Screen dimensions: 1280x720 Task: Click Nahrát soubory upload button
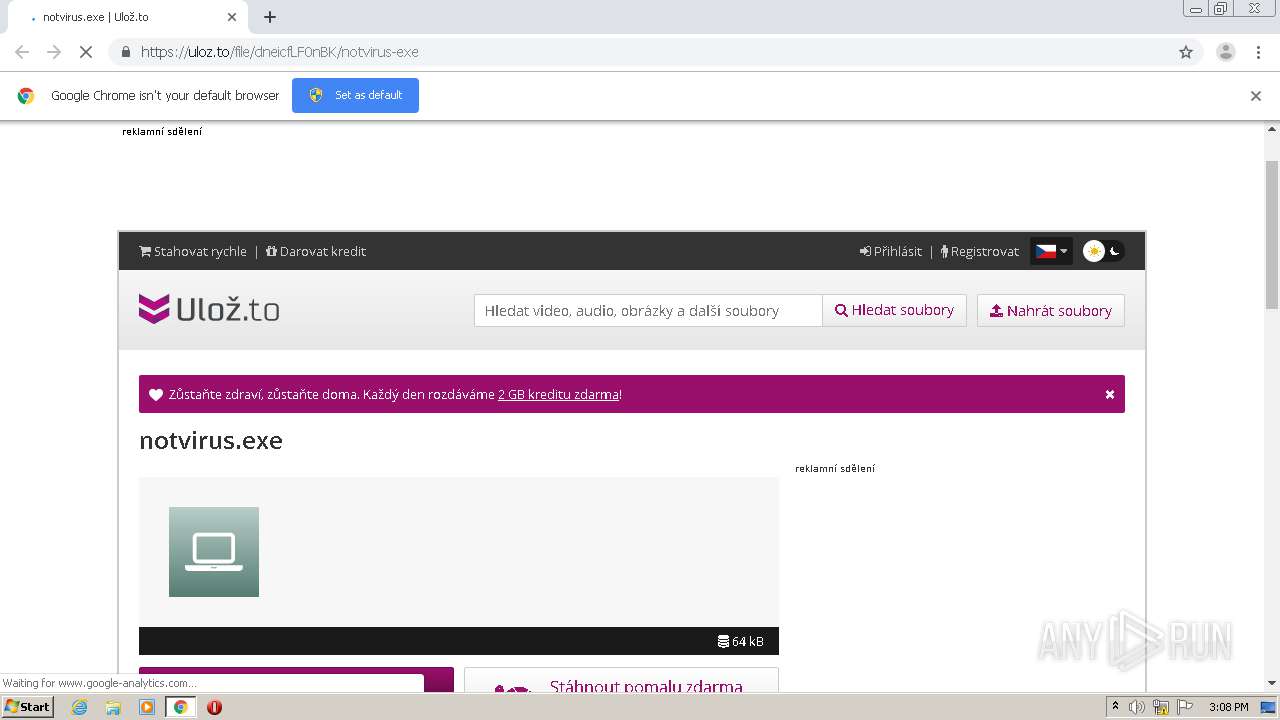1051,310
